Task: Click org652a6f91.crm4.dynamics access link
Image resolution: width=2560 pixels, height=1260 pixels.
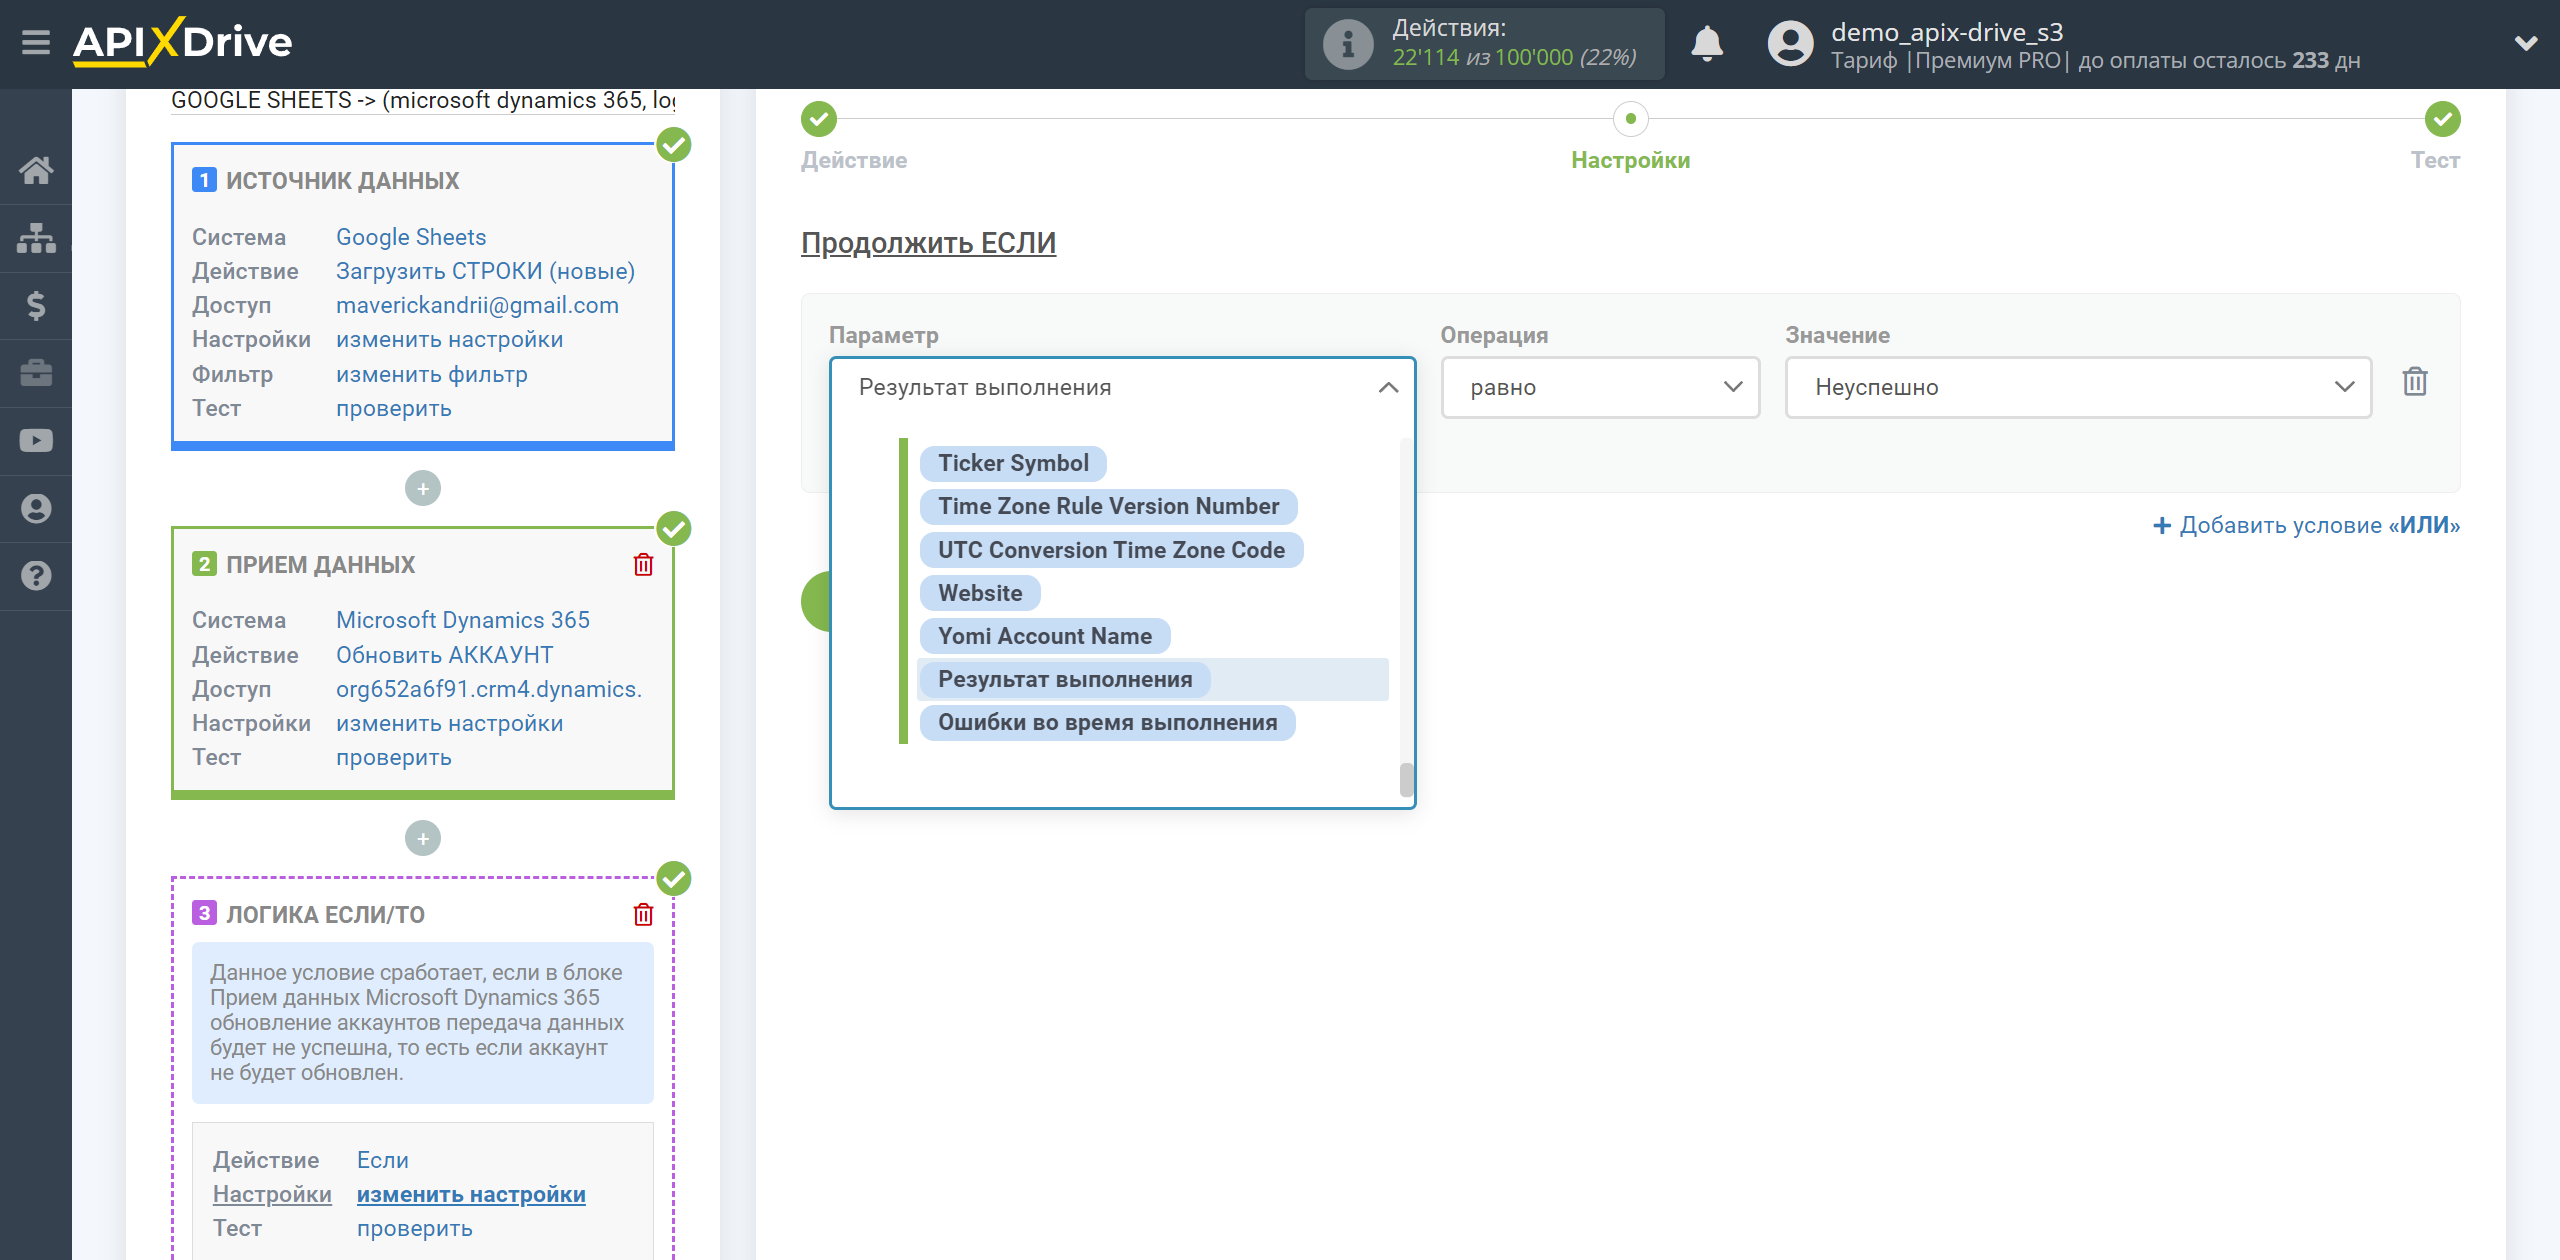Action: (x=488, y=690)
